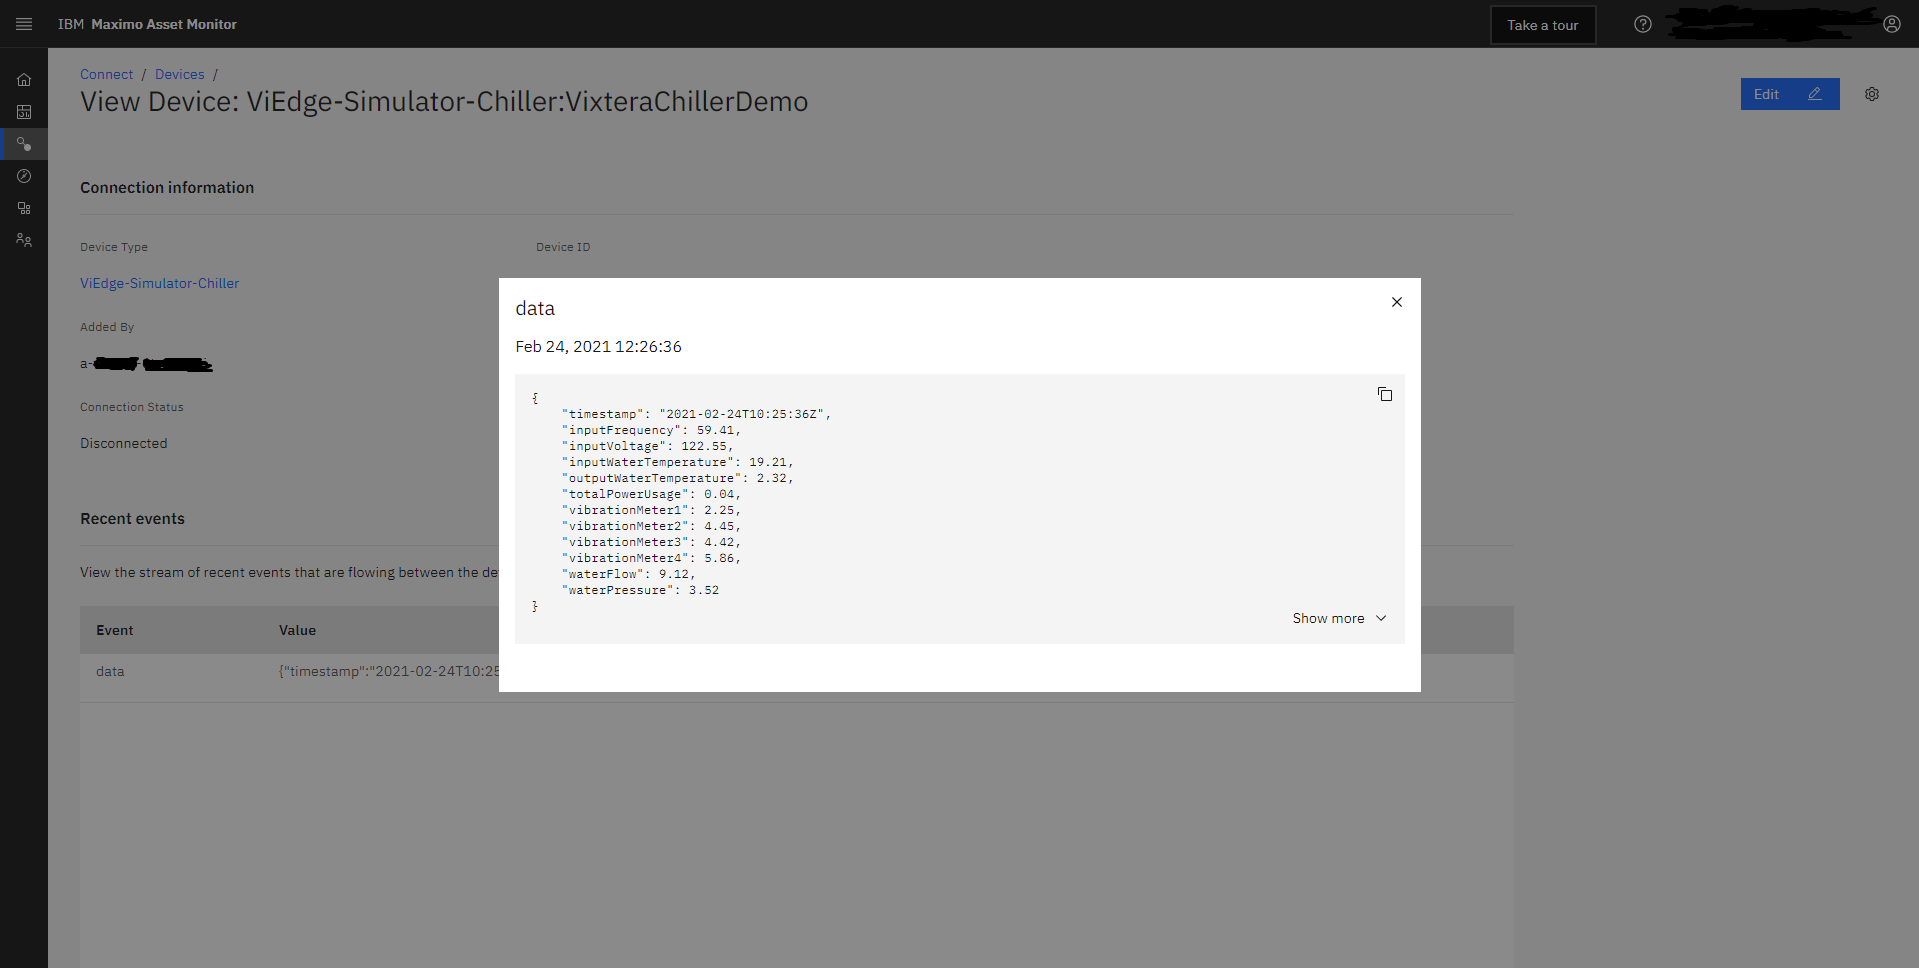Close the data event dialog
Image resolution: width=1919 pixels, height=968 pixels.
tap(1397, 302)
